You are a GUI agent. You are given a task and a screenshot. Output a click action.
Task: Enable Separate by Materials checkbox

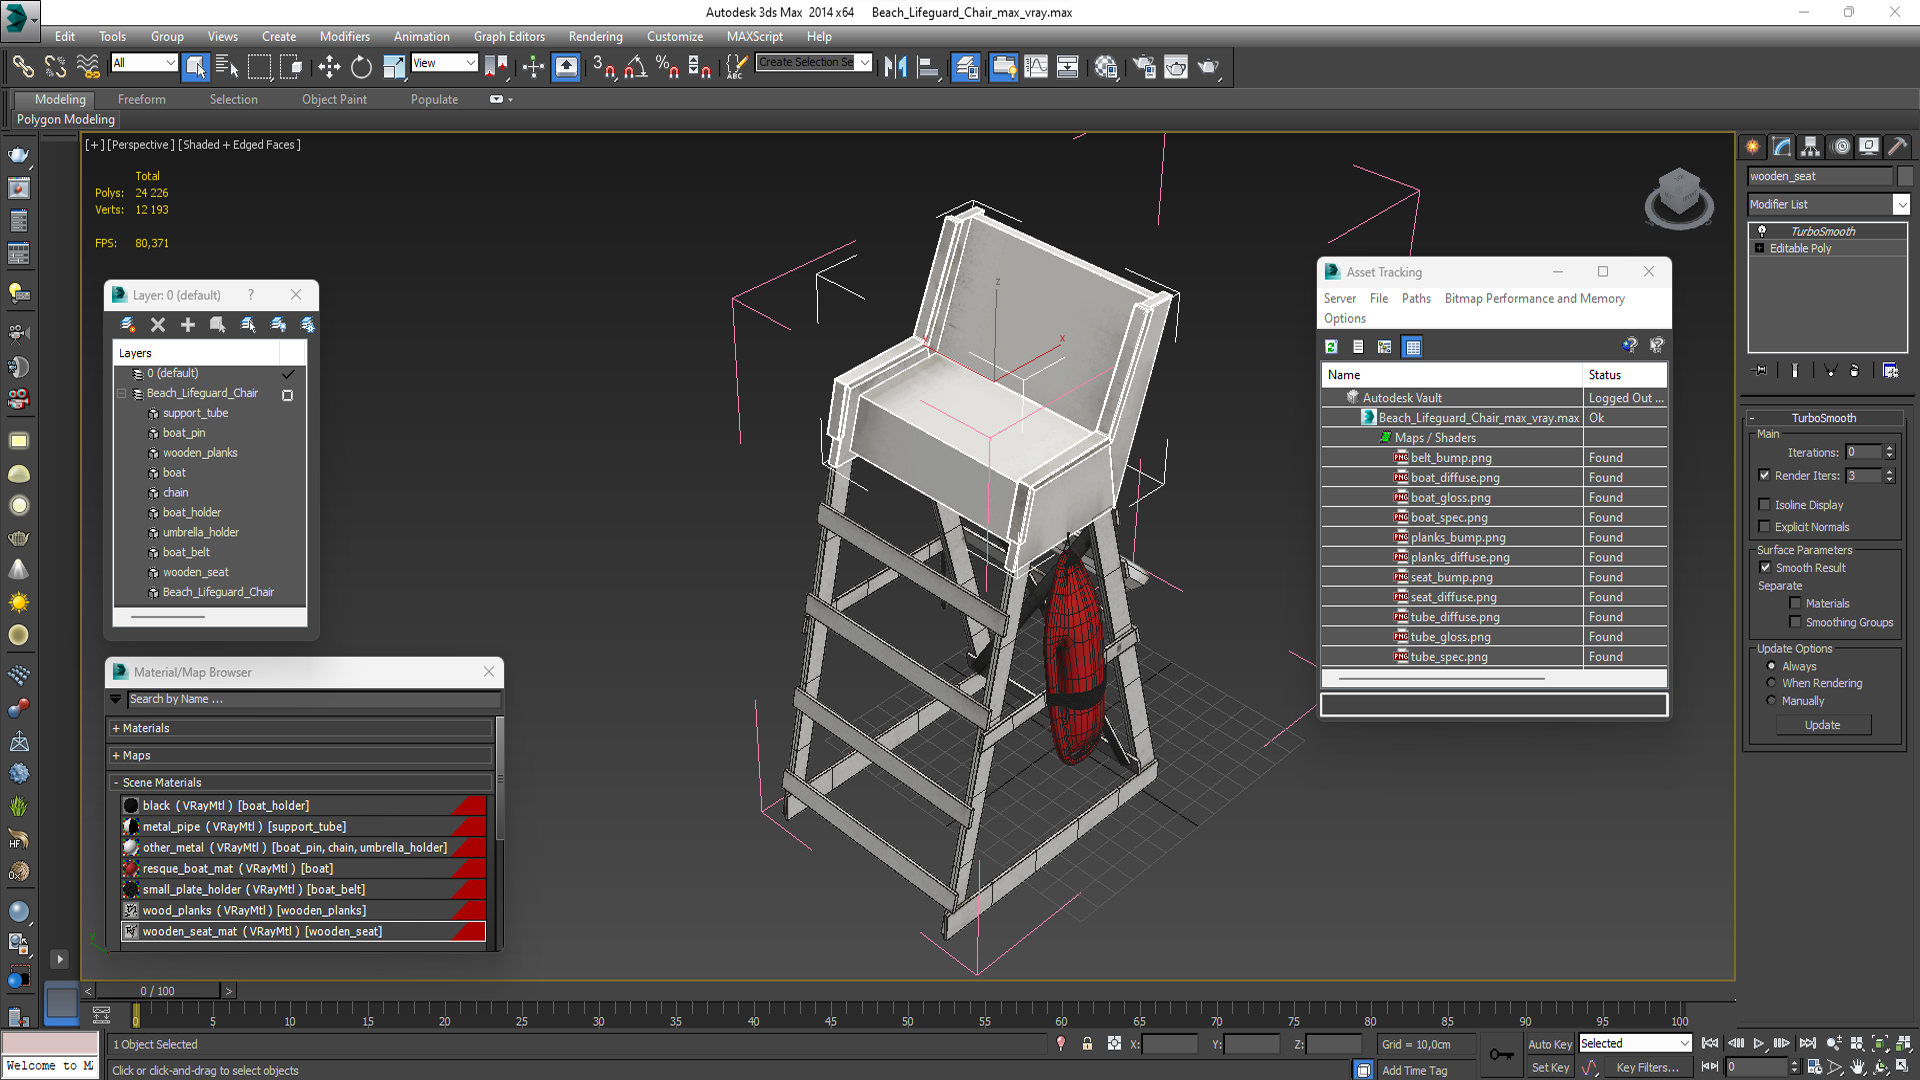(1795, 603)
